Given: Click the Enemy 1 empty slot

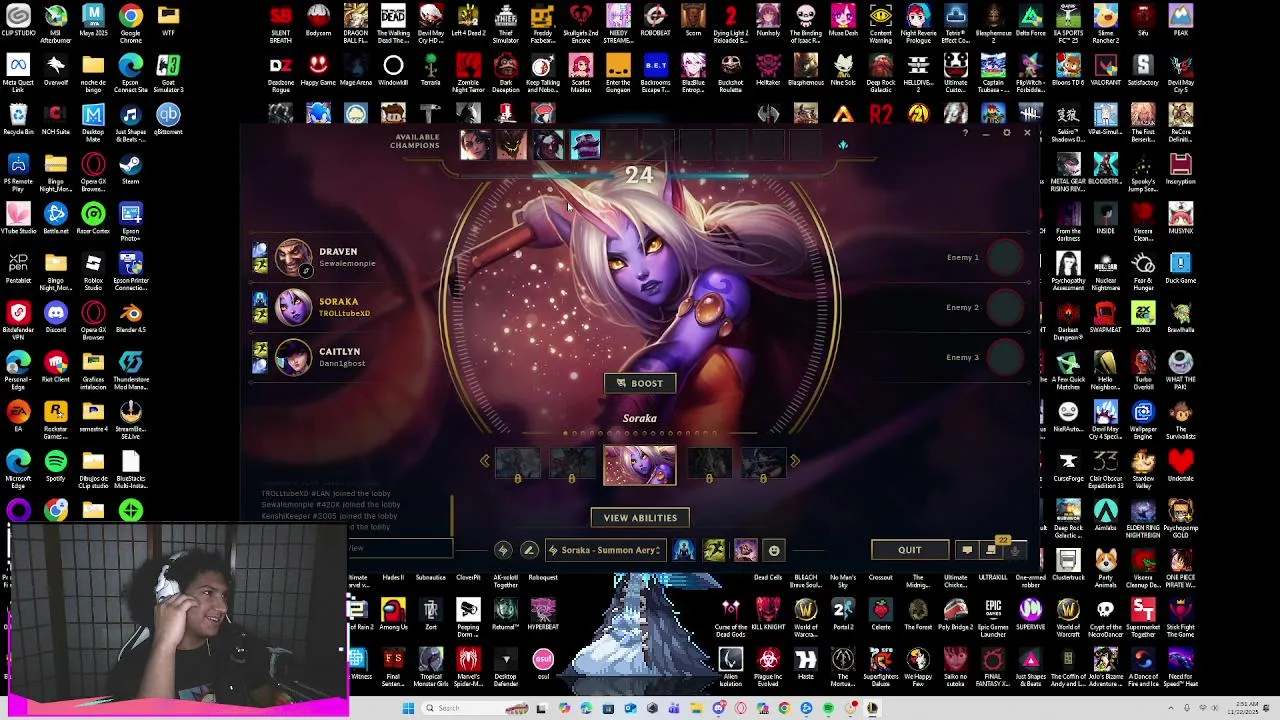Looking at the screenshot, I should coord(1005,258).
